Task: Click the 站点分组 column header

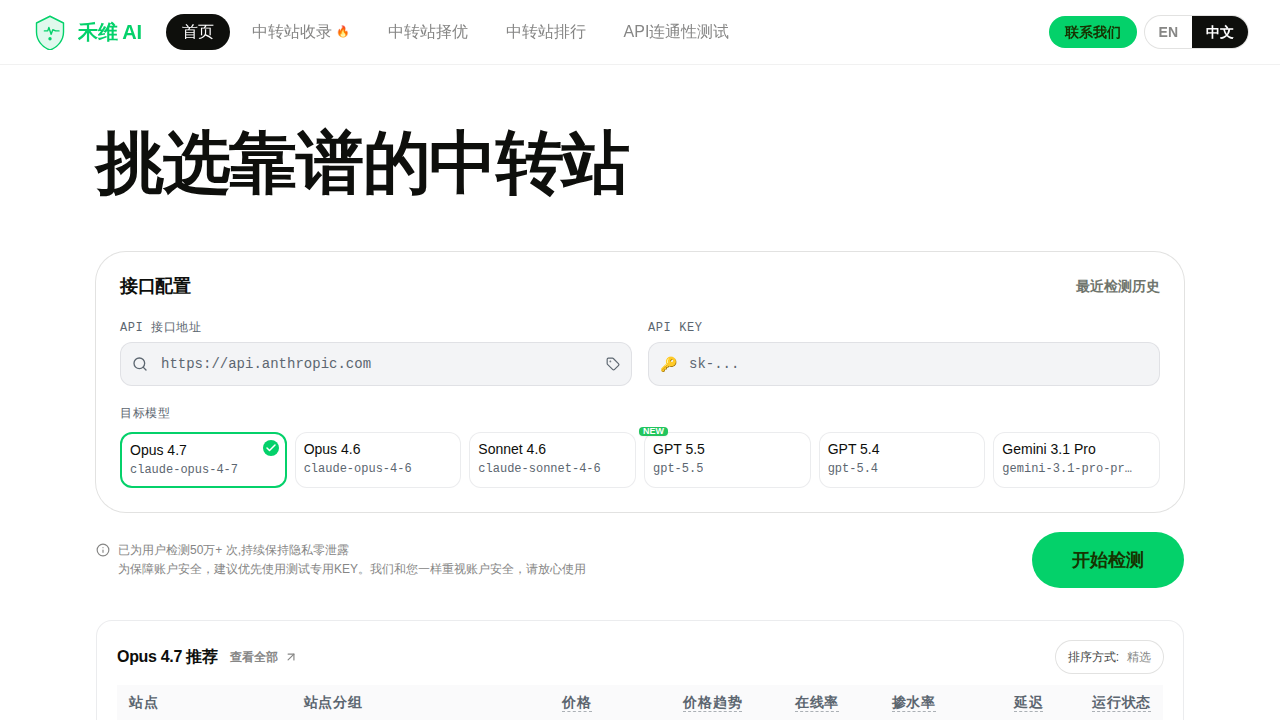Action: pyautogui.click(x=333, y=703)
